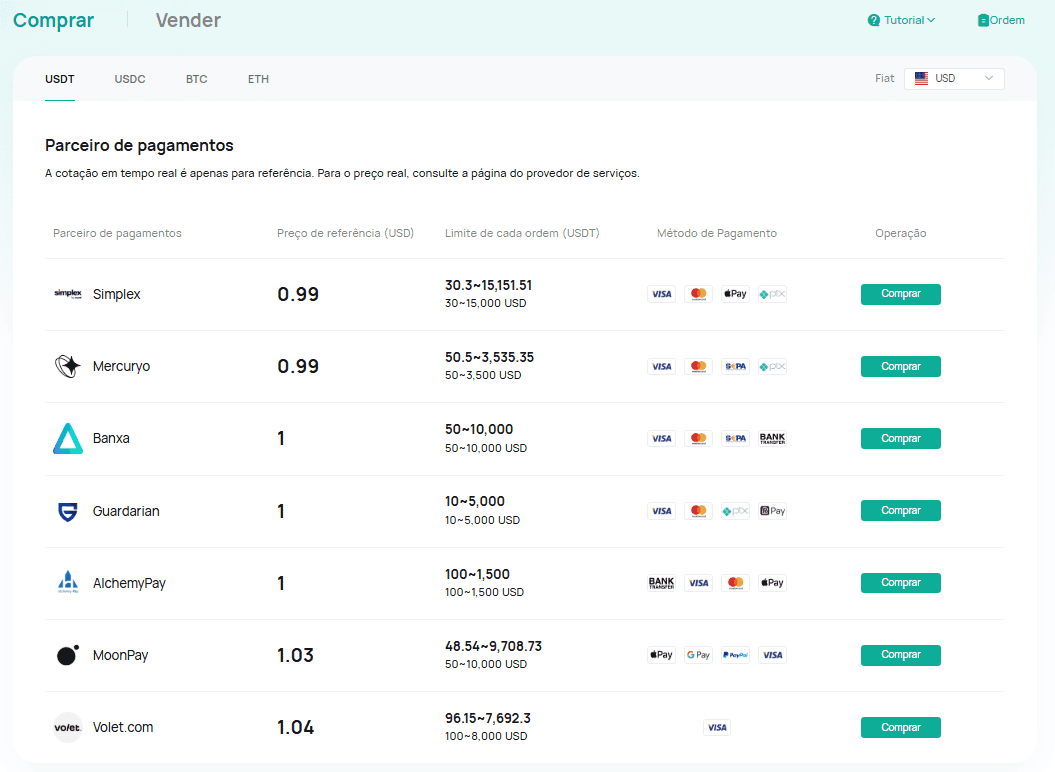Click the SEPA icon in Mercuryo row
The height and width of the screenshot is (772, 1055).
click(x=735, y=367)
